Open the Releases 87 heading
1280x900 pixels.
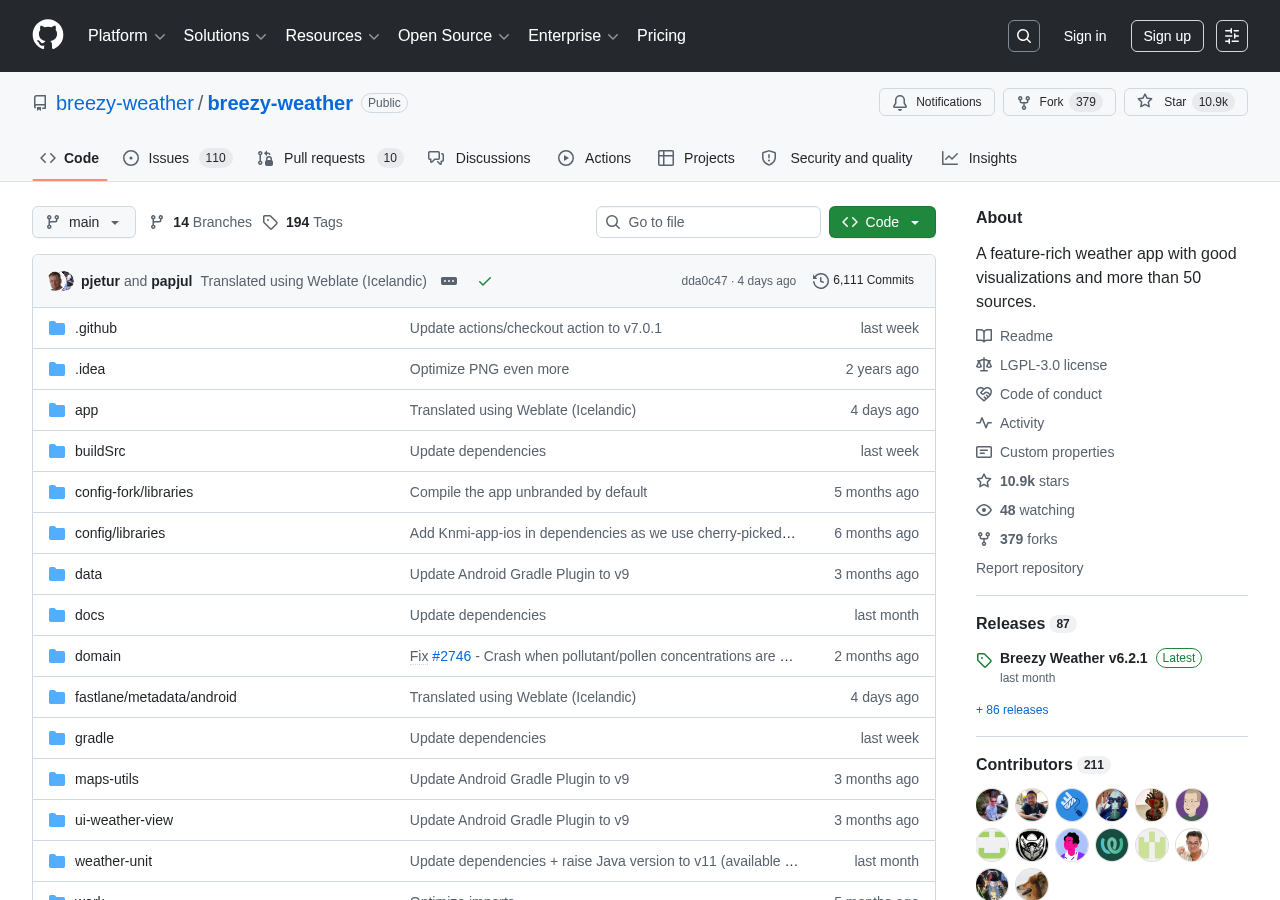(1025, 623)
